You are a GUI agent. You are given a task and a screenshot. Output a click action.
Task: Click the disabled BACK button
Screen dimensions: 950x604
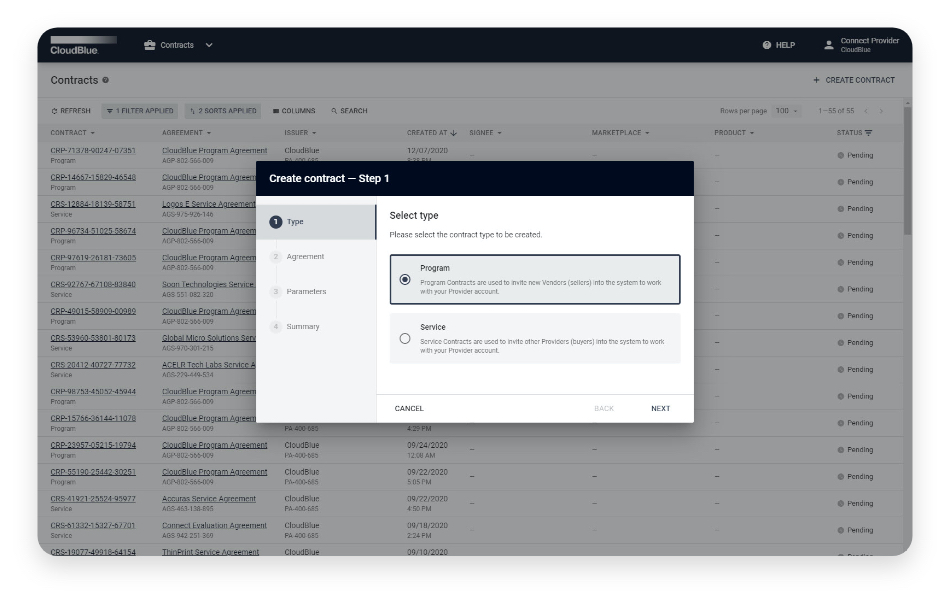click(x=604, y=408)
